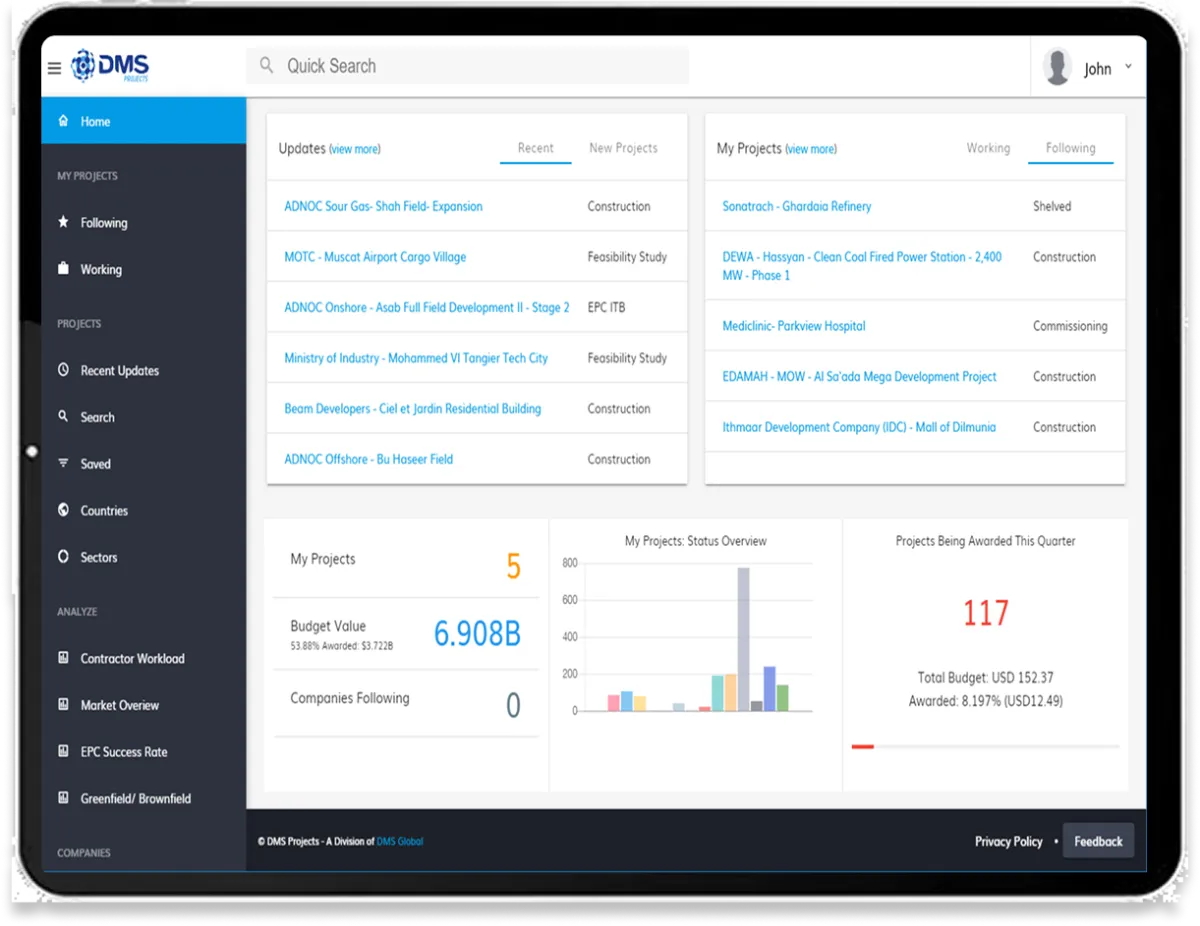Image resolution: width=1200 pixels, height=926 pixels.
Task: Open Sonatrach - Ghardaia Refinery project
Action: point(797,206)
